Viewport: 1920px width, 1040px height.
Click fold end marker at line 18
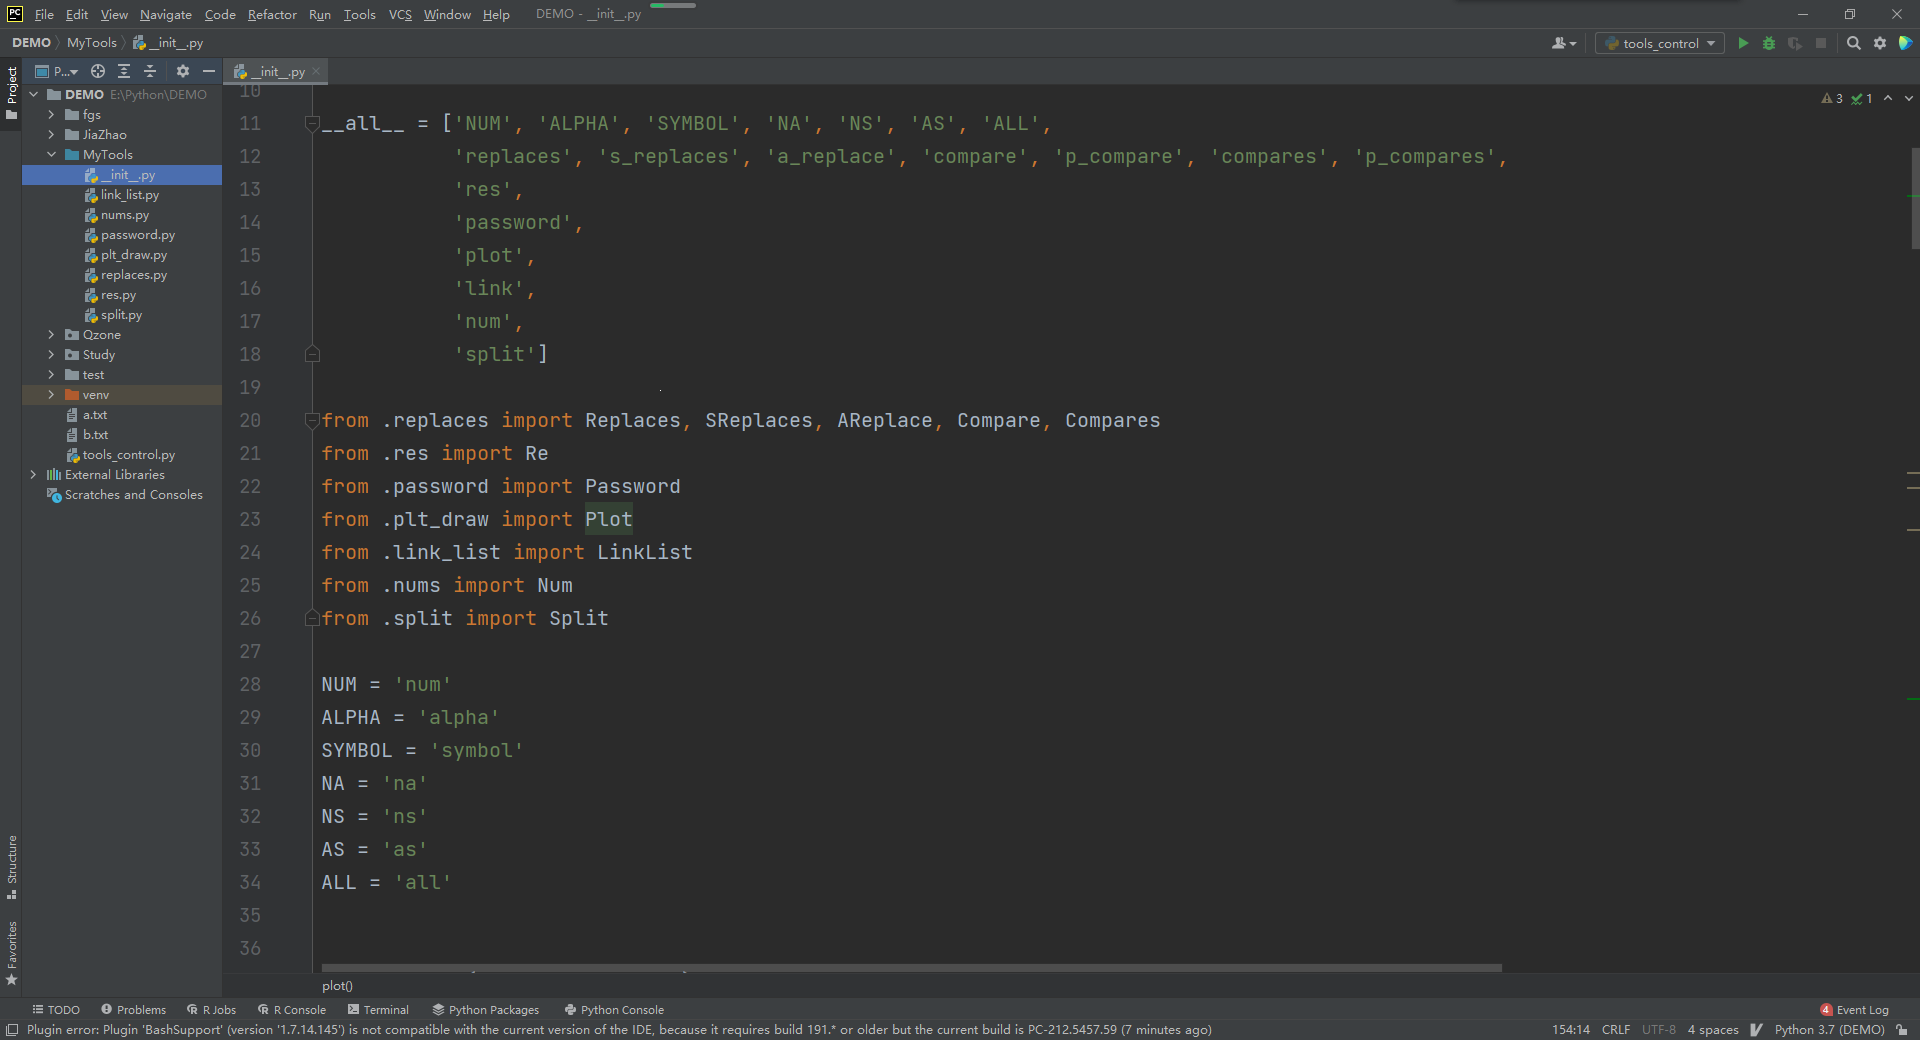tap(312, 354)
